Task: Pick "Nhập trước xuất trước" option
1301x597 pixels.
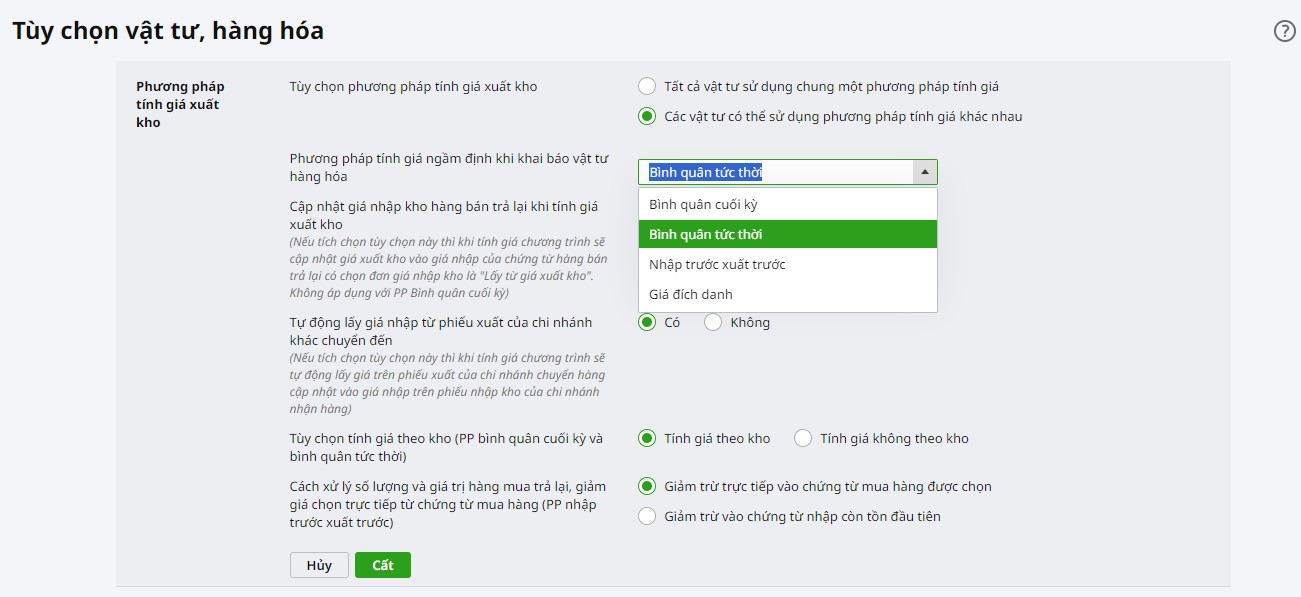Action: coord(788,264)
